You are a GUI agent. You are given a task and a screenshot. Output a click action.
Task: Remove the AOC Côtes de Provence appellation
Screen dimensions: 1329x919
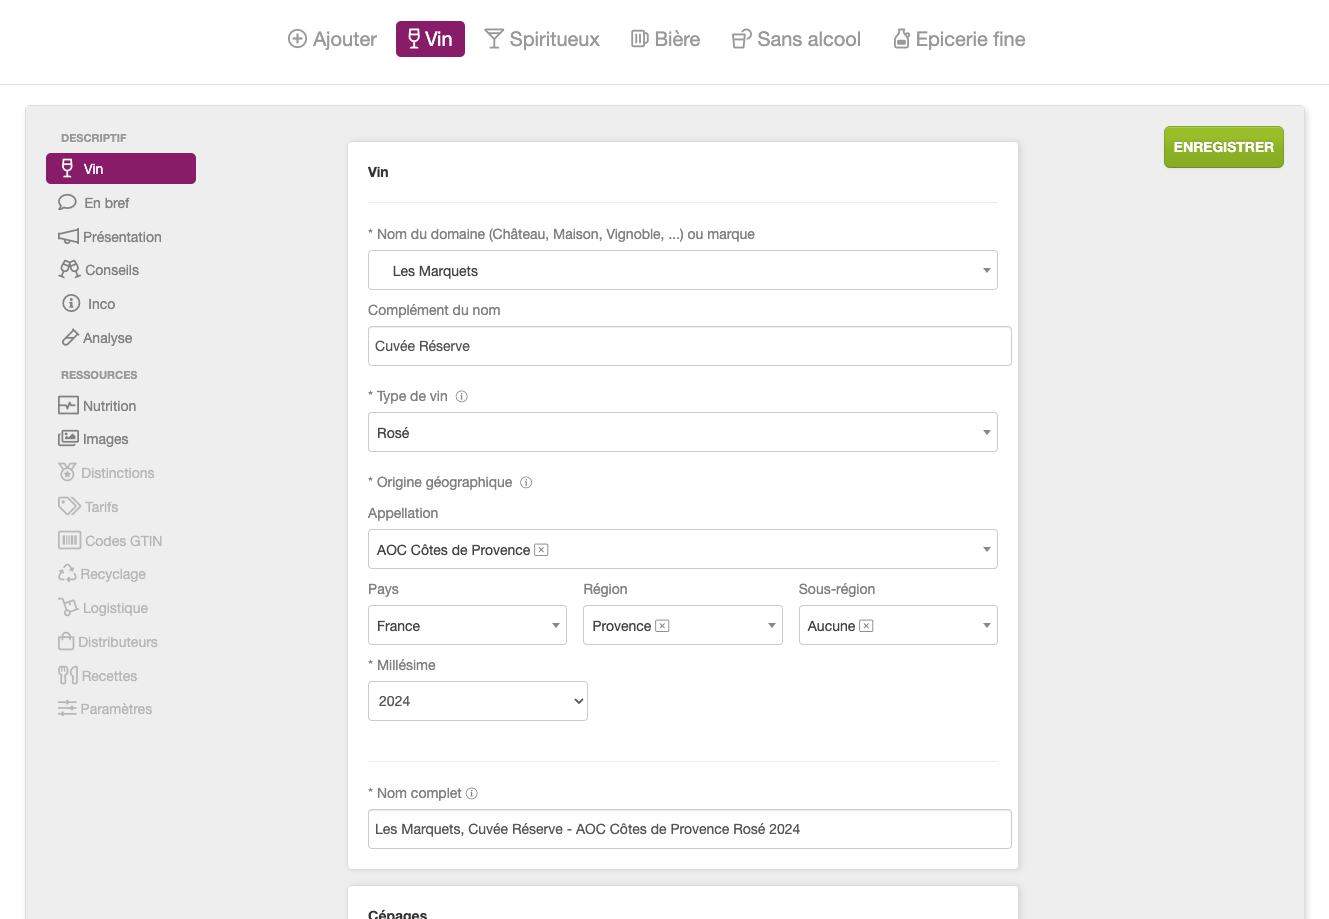coord(541,550)
